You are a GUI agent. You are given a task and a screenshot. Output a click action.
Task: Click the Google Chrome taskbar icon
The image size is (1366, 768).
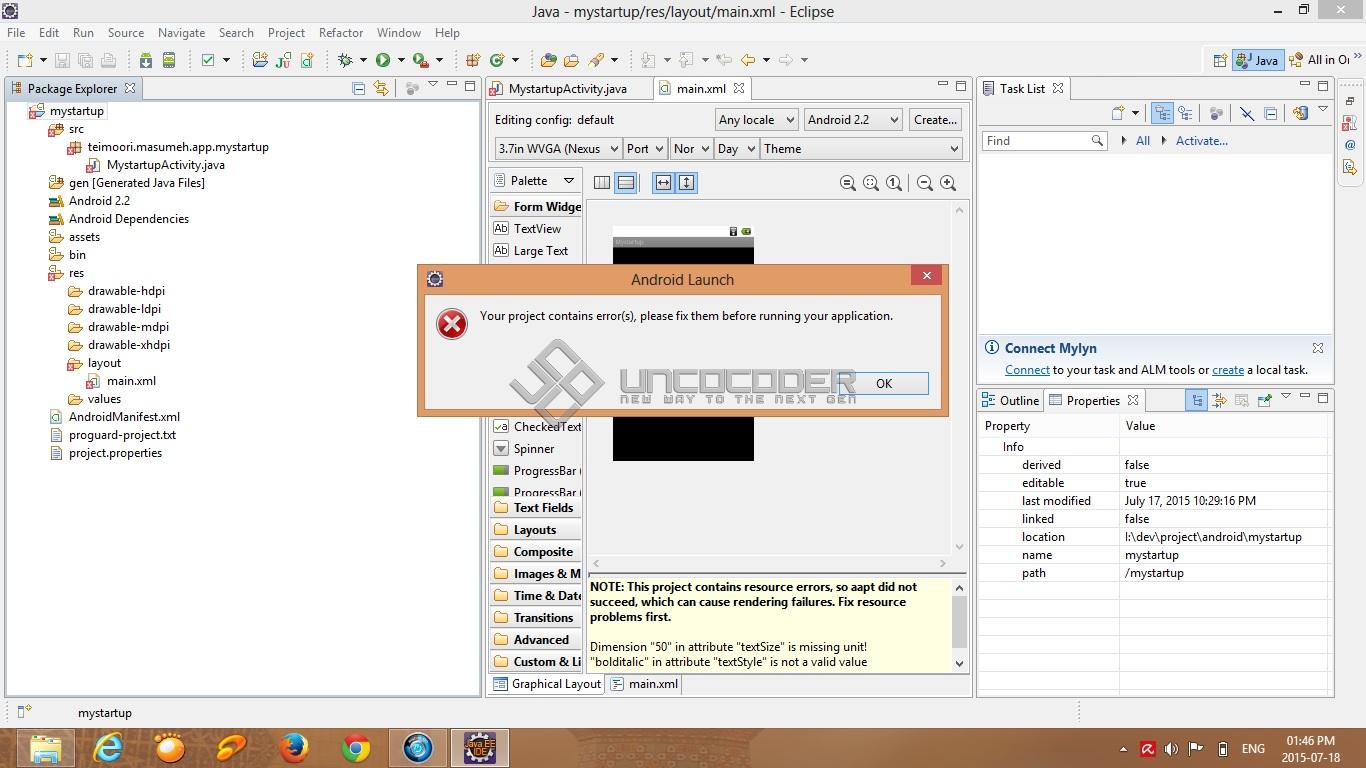(356, 747)
